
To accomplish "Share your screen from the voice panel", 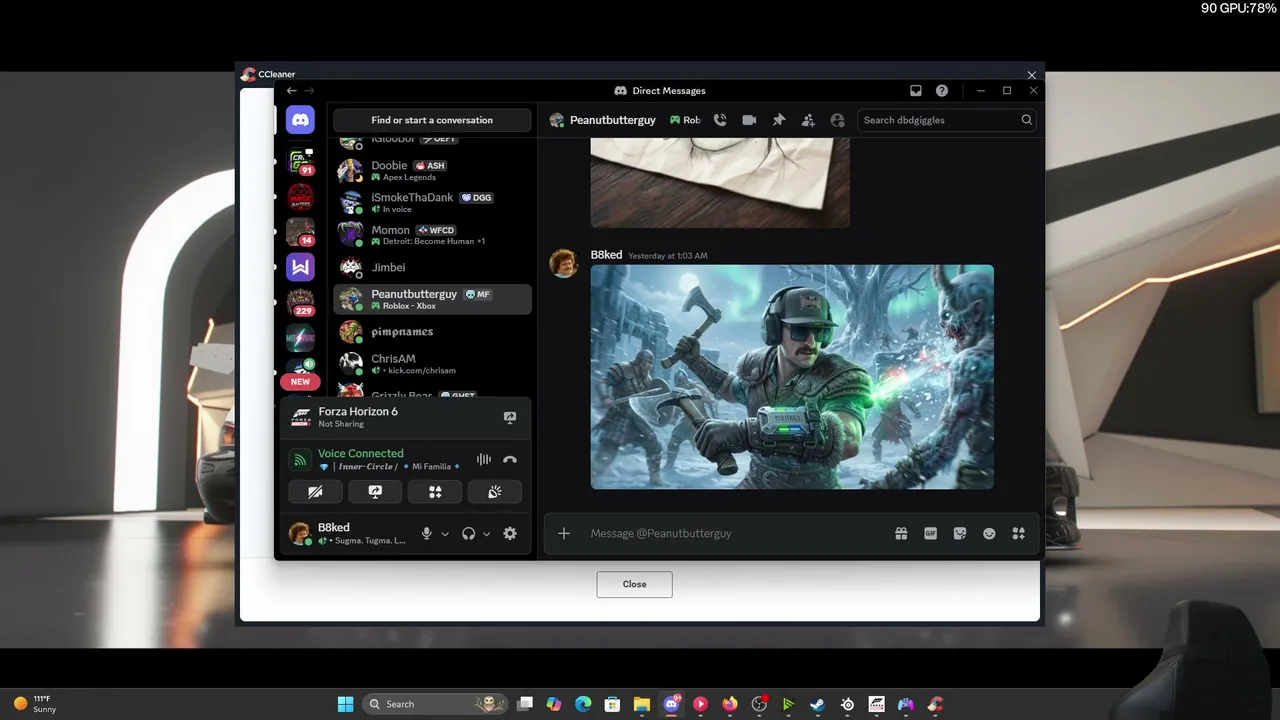I will [x=375, y=492].
